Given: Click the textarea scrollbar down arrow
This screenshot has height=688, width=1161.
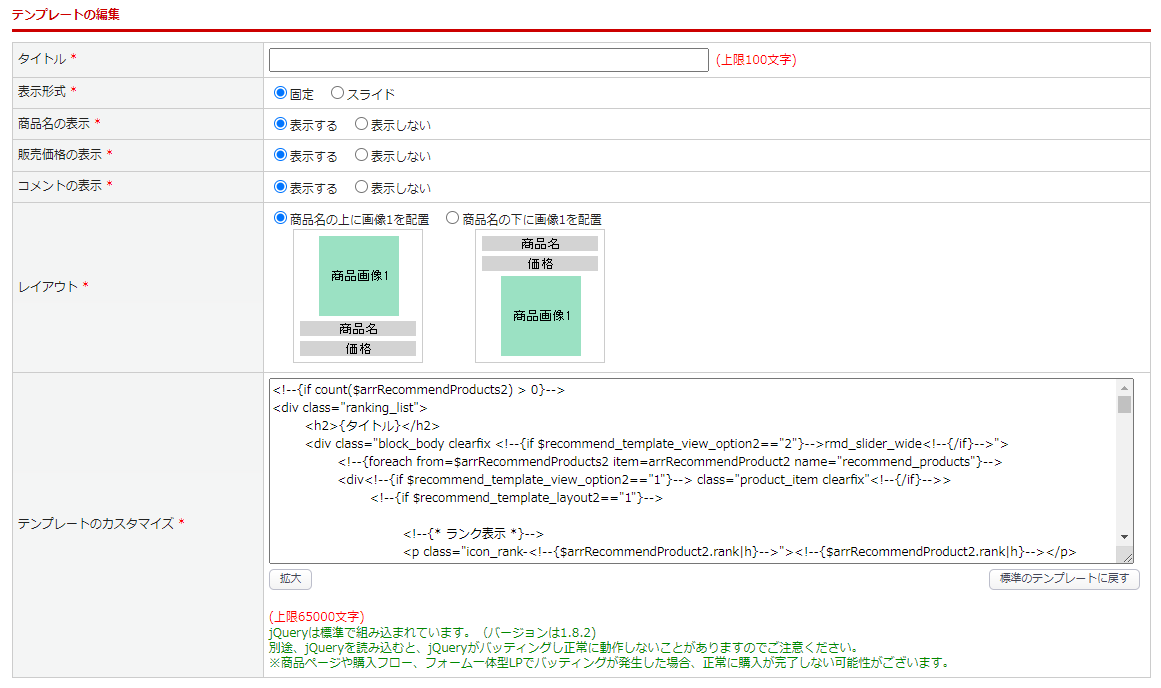Looking at the screenshot, I should (x=1125, y=537).
